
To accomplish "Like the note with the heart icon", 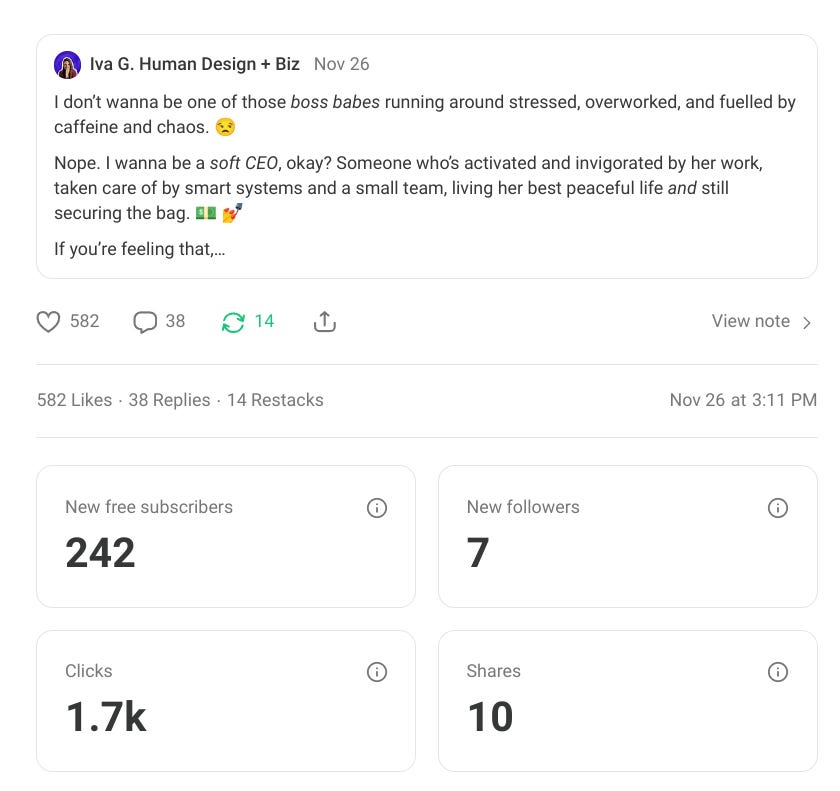I will [48, 321].
